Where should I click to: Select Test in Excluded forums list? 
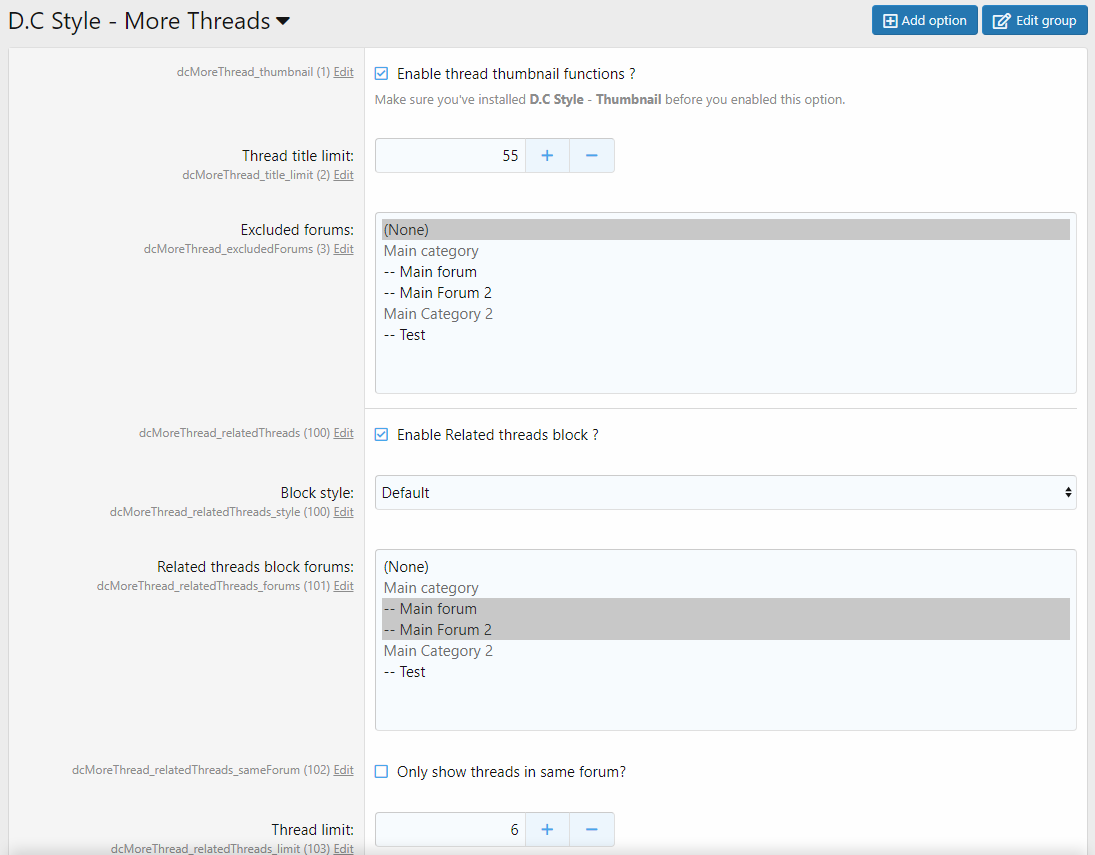click(404, 335)
